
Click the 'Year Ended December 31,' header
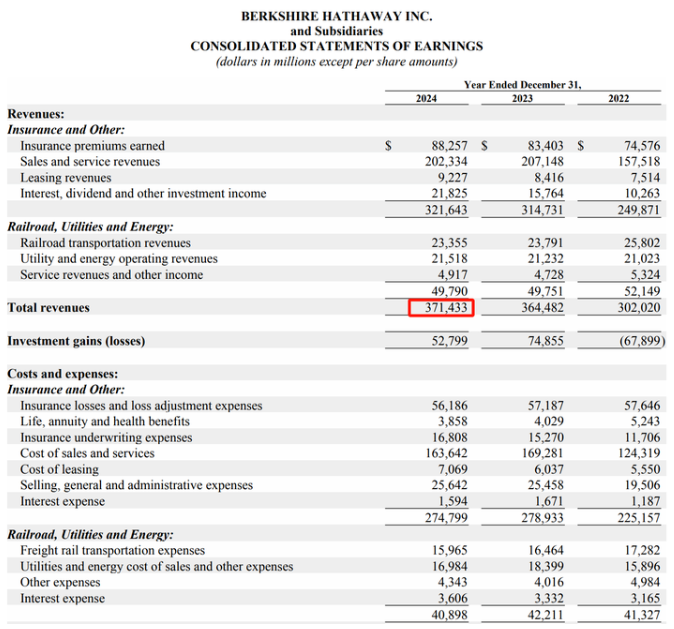[523, 85]
